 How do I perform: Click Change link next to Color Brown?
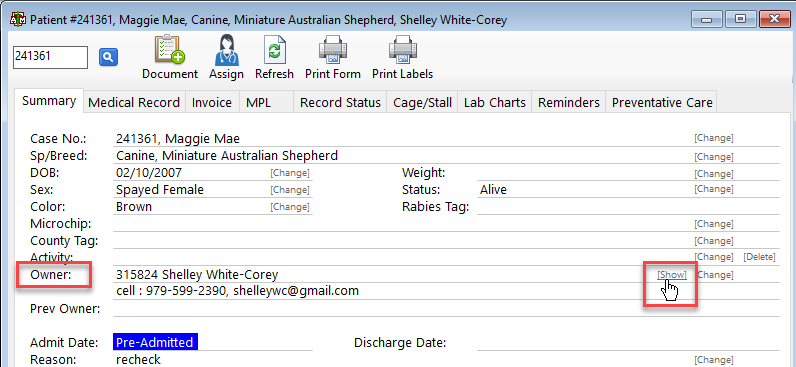click(x=290, y=207)
